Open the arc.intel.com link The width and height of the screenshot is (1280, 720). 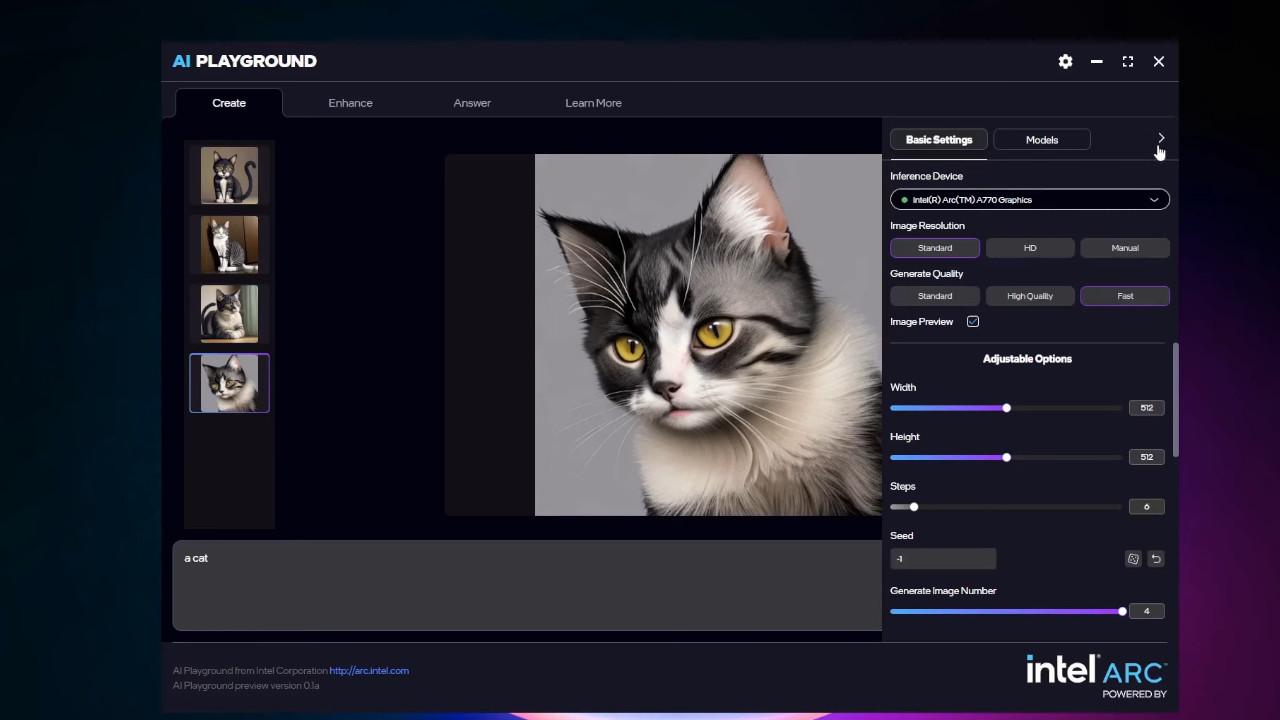click(369, 671)
